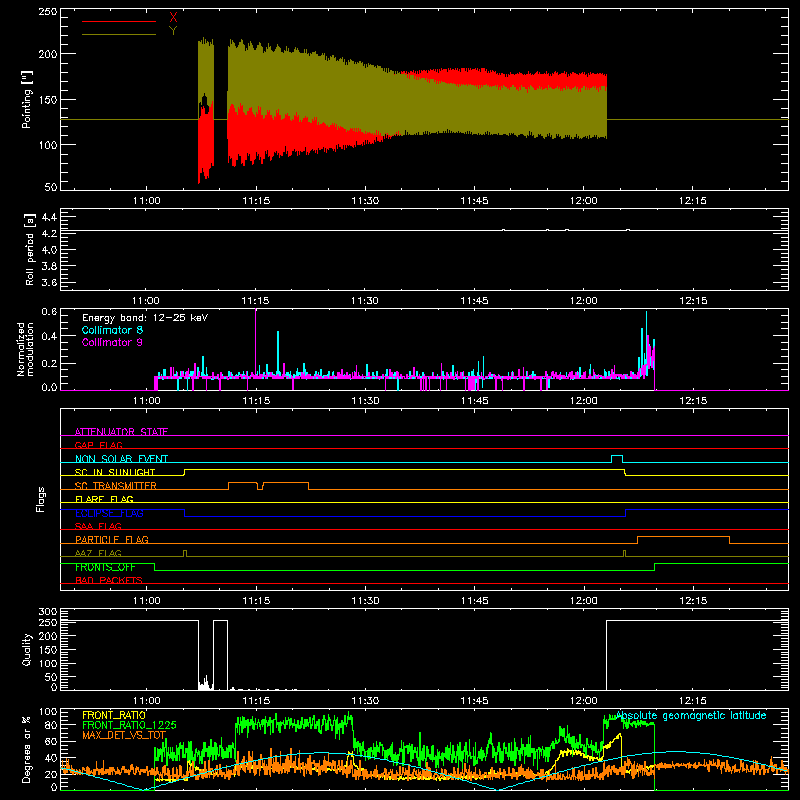Image resolution: width=800 pixels, height=800 pixels.
Task: Click the 'Normalized modulation' axis label
Action: coord(25,349)
